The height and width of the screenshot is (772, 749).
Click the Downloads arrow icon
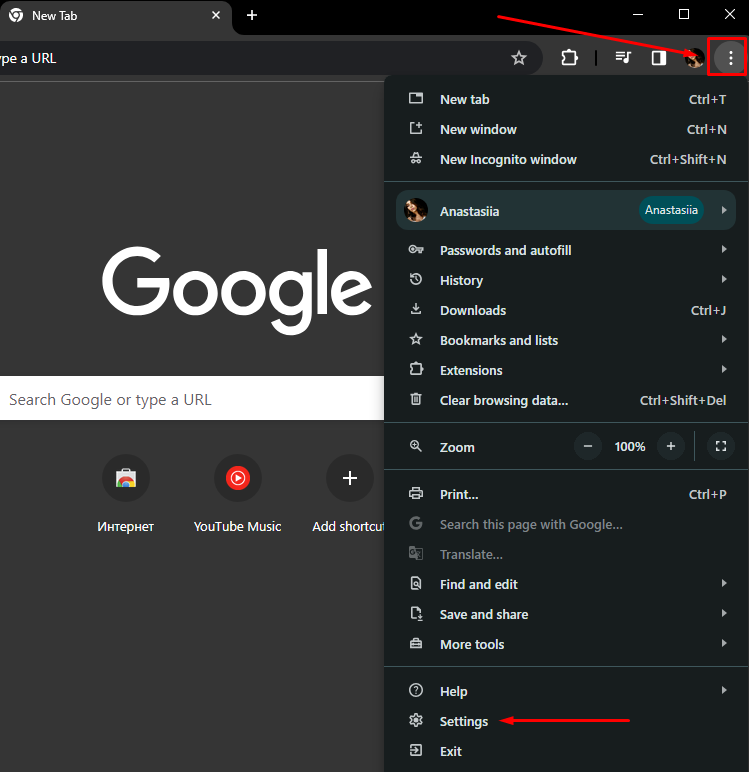[416, 309]
